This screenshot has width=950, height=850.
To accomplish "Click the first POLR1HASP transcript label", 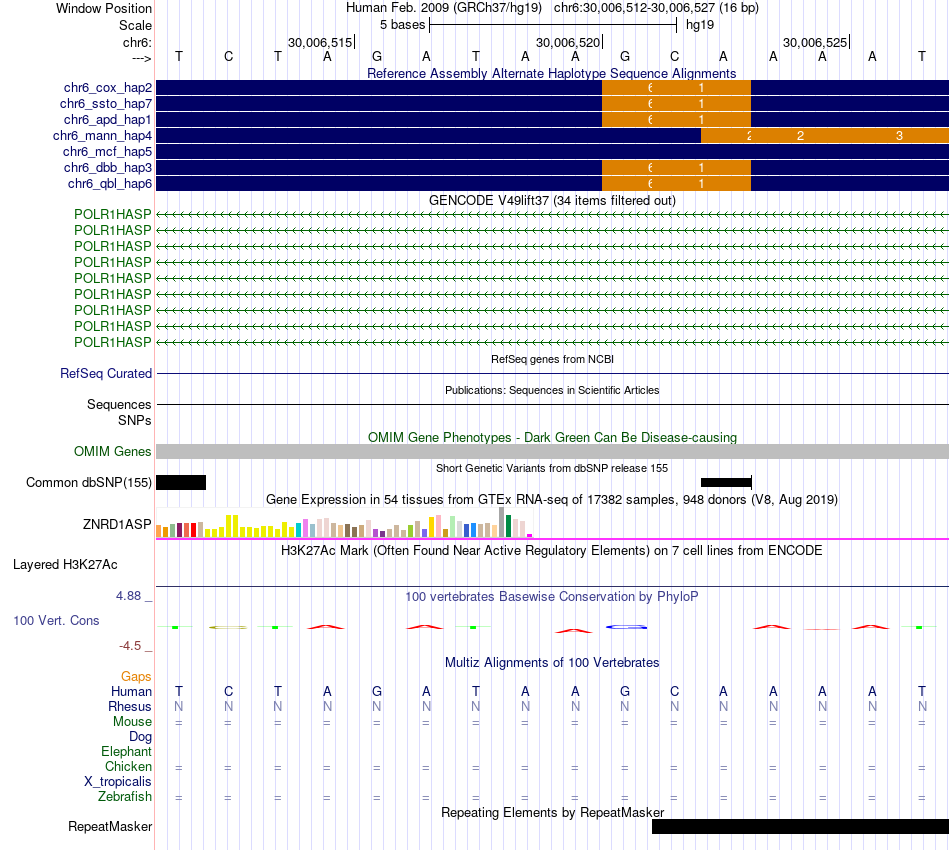I will pos(112,214).
